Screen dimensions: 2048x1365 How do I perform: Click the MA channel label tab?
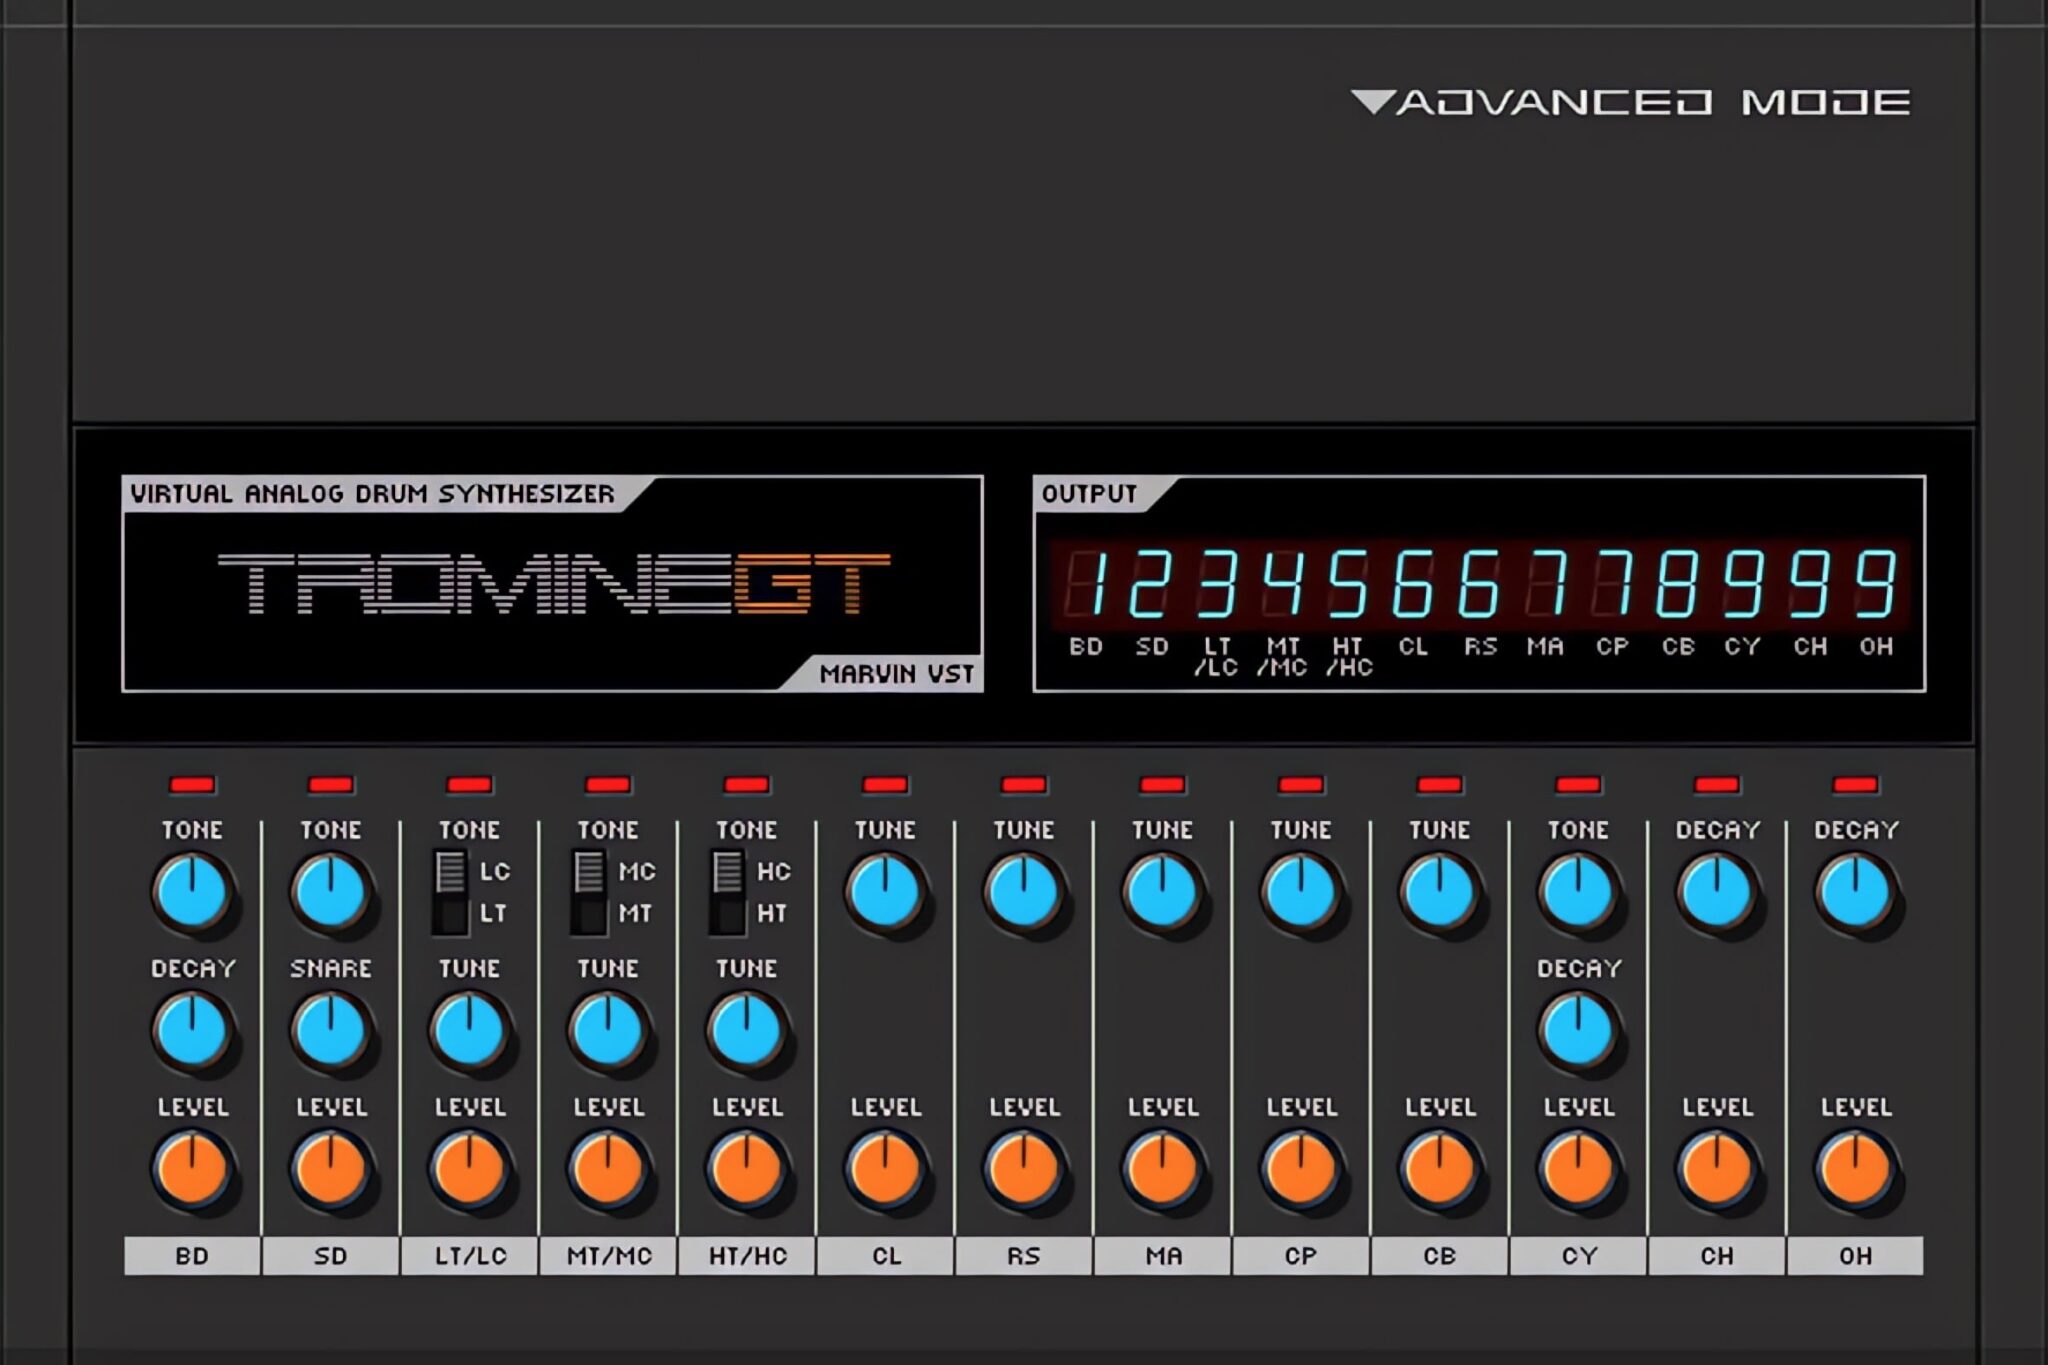[x=1162, y=1256]
